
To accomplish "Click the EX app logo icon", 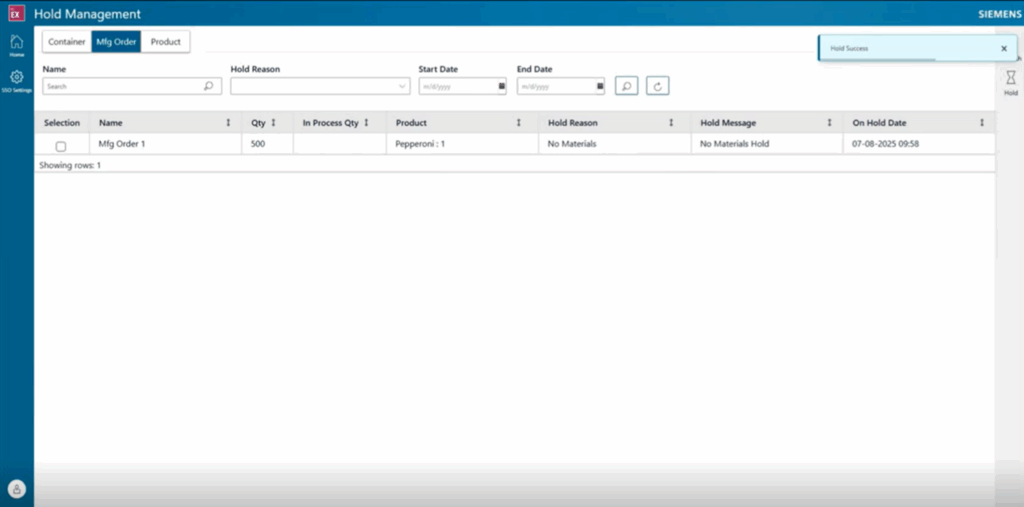I will point(15,14).
